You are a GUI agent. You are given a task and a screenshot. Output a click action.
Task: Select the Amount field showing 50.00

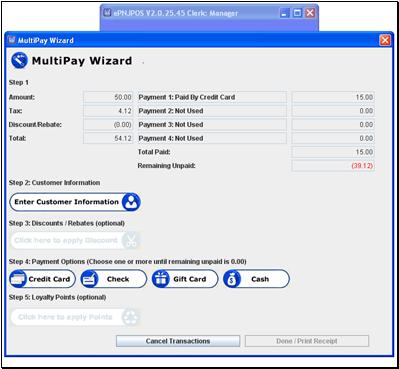pos(108,97)
